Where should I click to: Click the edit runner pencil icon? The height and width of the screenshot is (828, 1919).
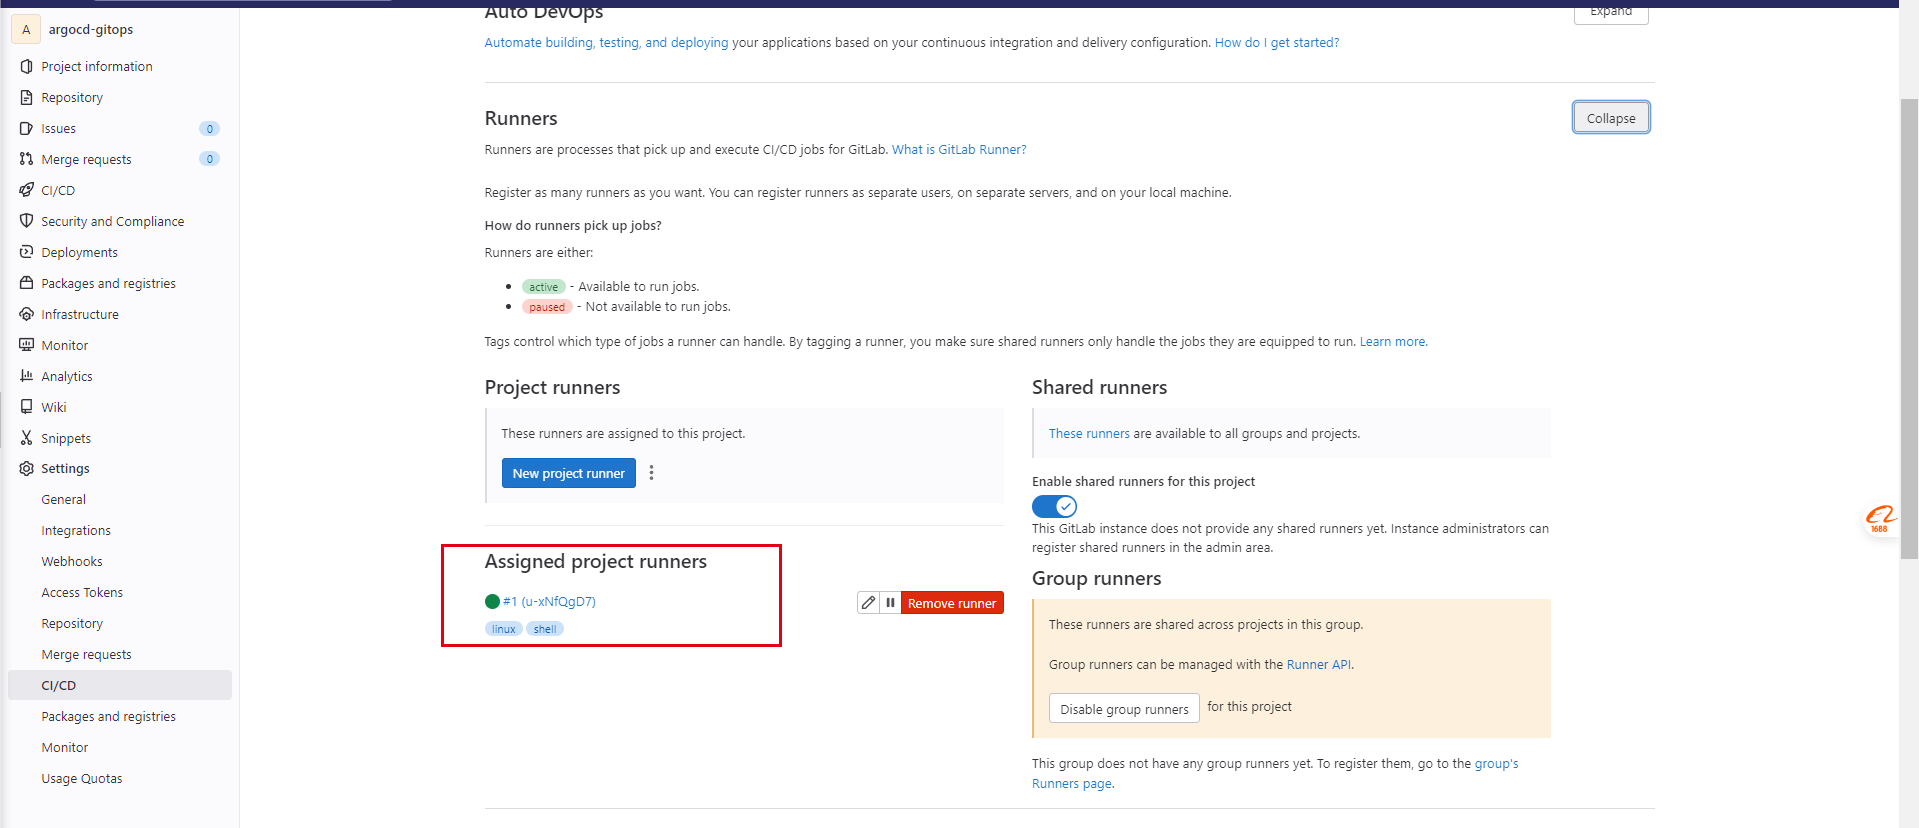(x=868, y=603)
